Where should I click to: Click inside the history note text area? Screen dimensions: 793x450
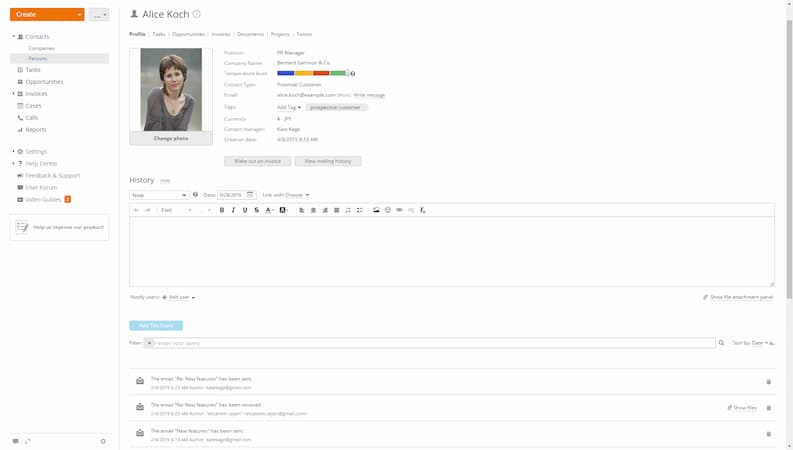(452, 251)
